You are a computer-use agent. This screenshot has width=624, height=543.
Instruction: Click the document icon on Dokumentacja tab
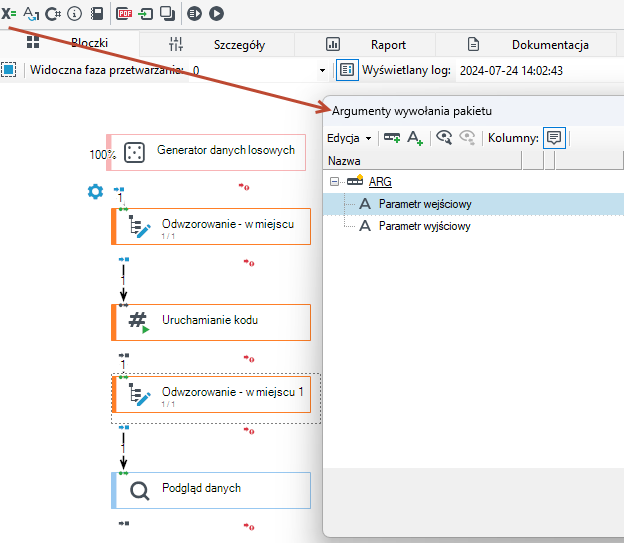473,44
